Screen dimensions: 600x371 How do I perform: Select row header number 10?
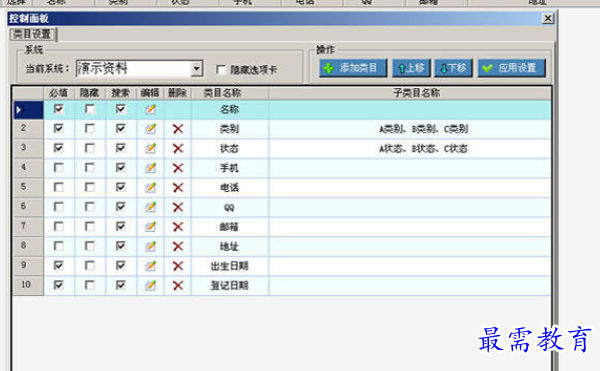(28, 285)
